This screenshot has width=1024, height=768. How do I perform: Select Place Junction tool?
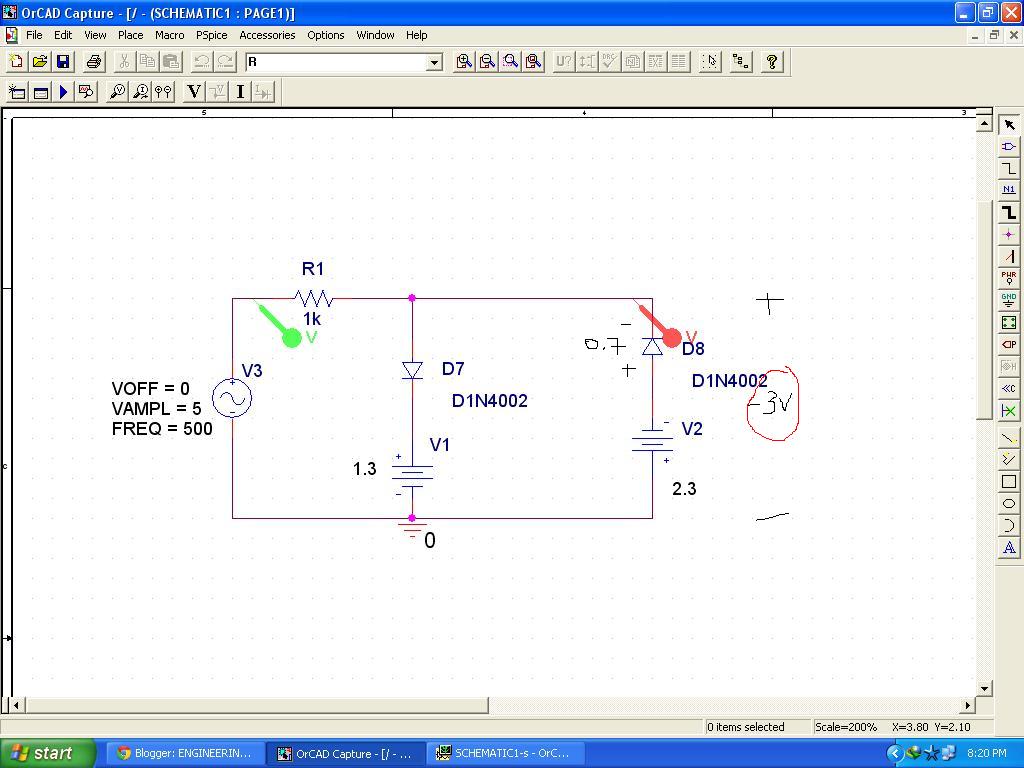tap(1009, 234)
